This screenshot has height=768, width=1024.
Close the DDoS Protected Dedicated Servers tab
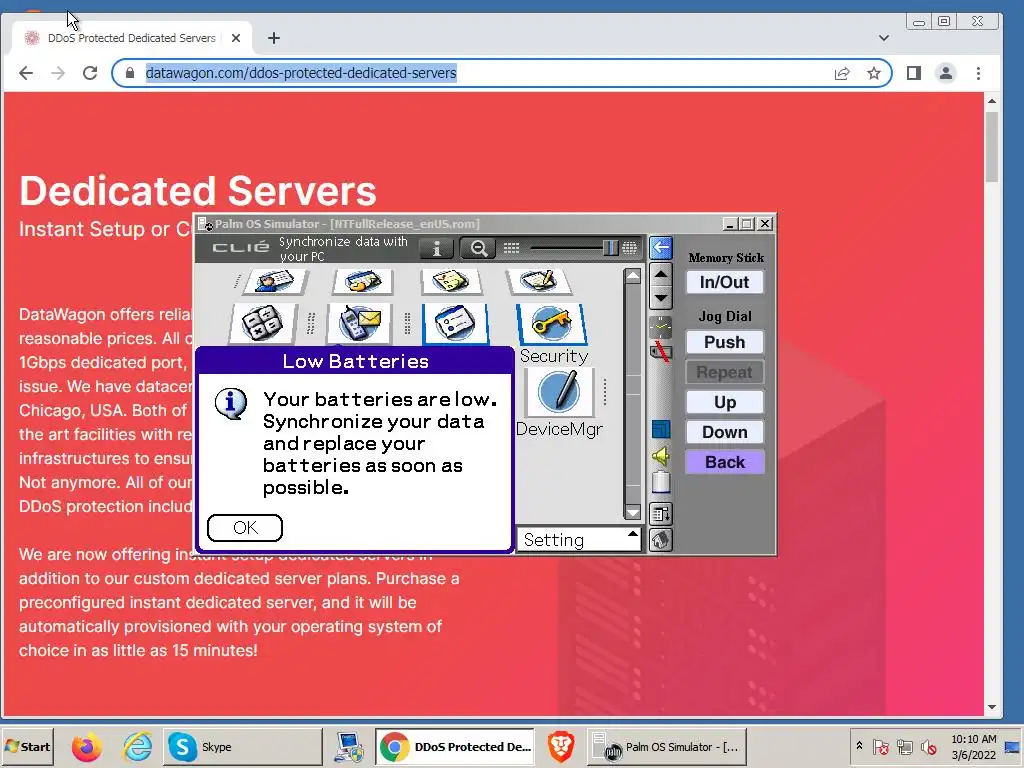(x=236, y=38)
